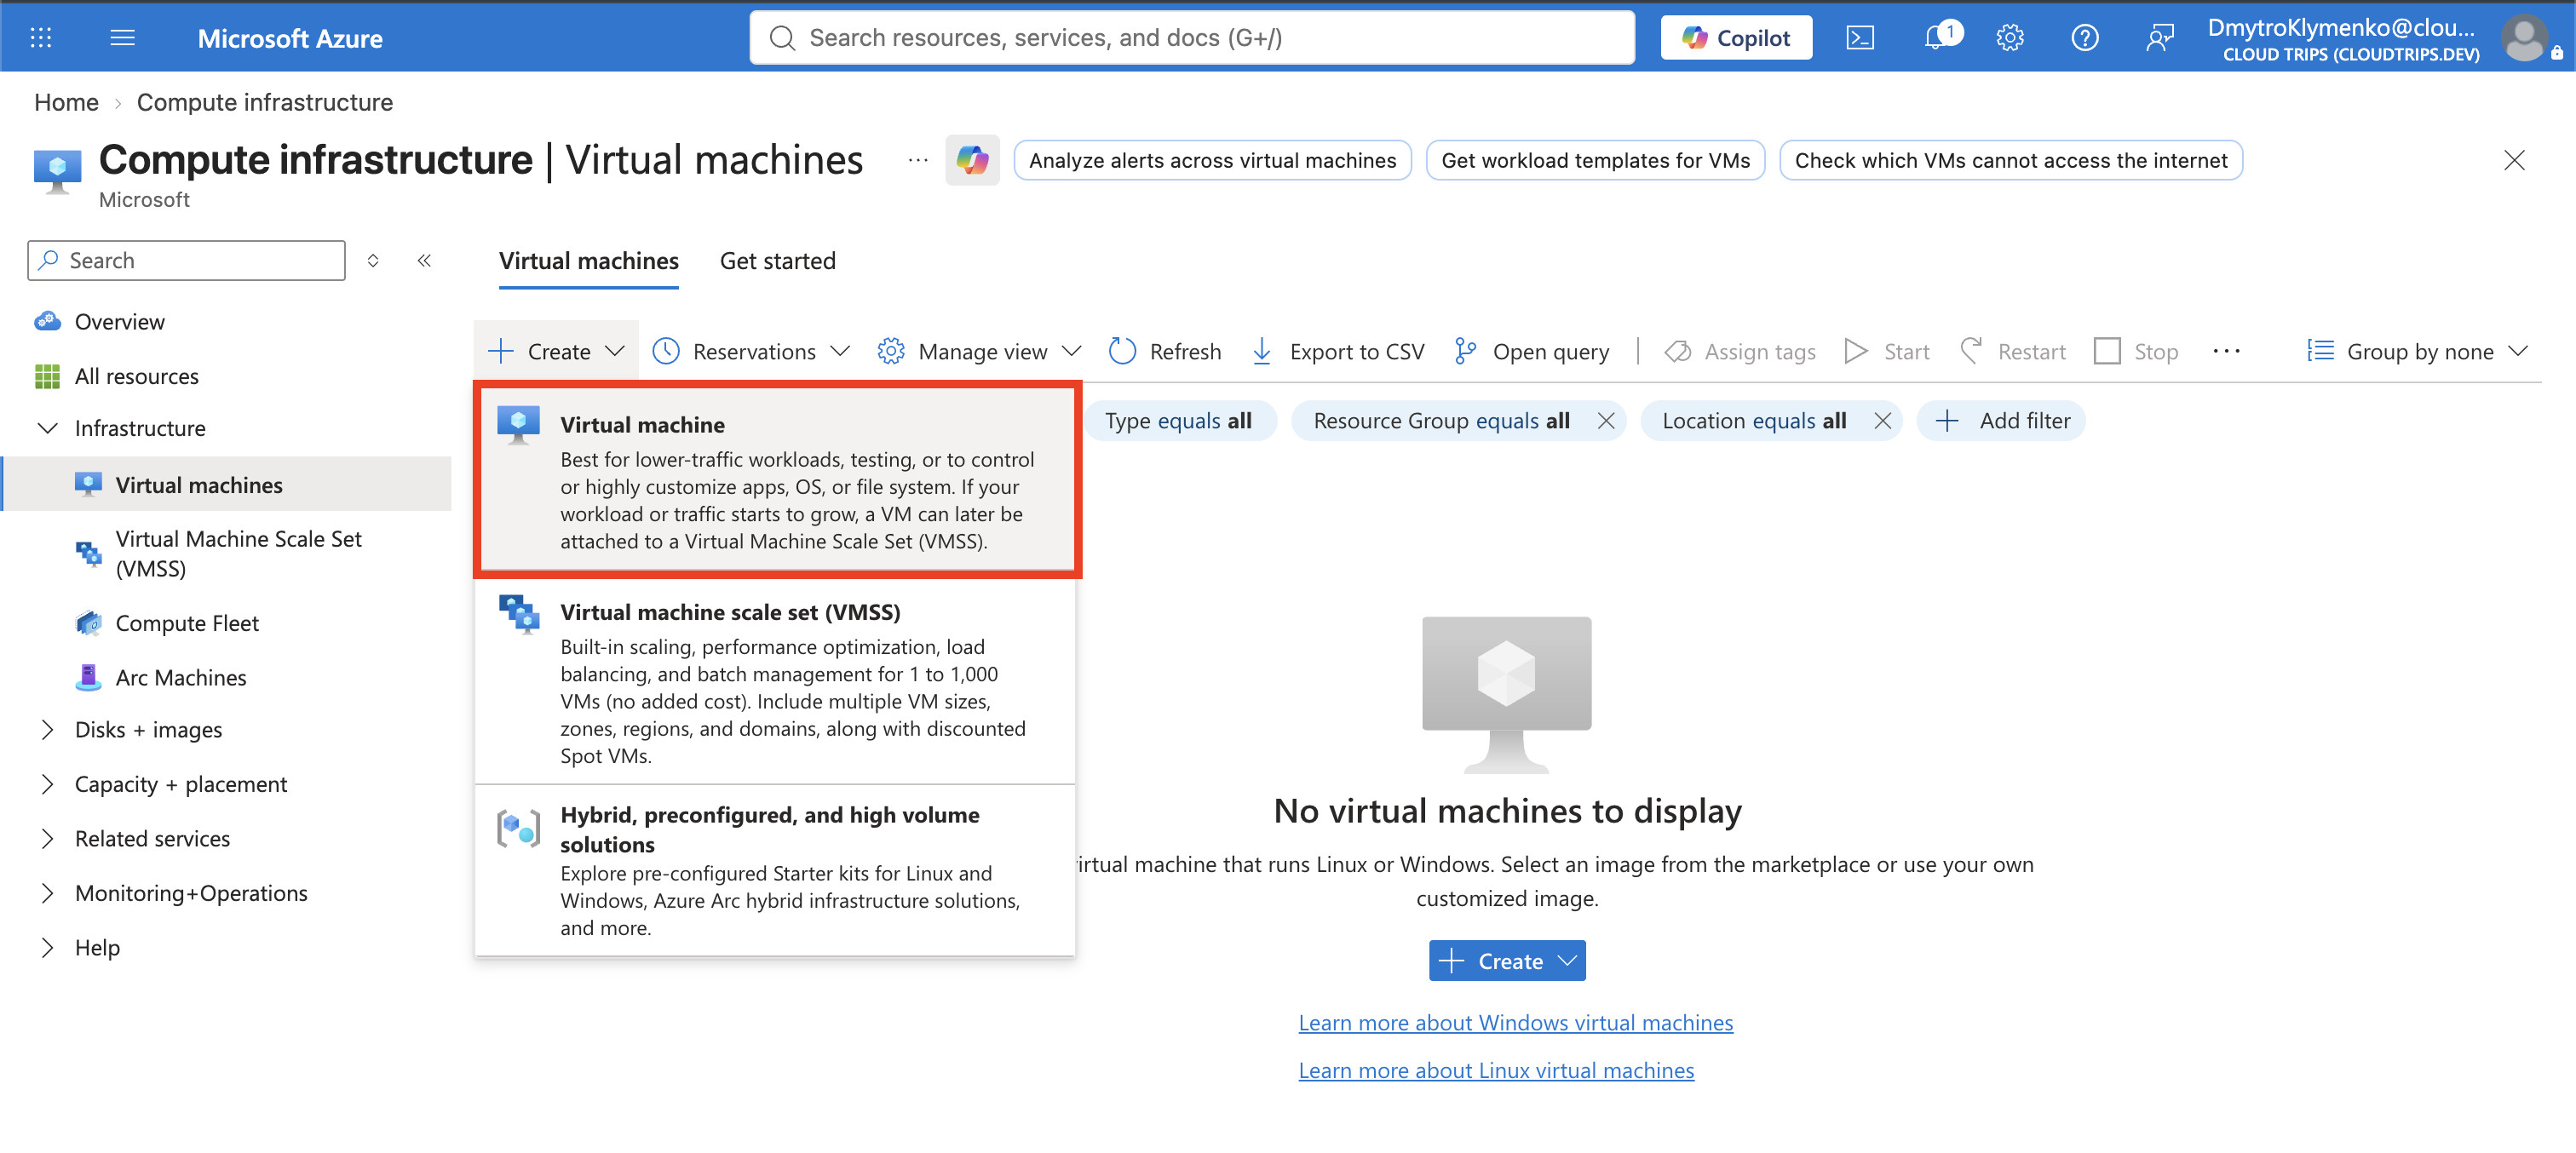Open Learn more about Linux virtual machines
2576x1153 pixels.
click(x=1496, y=1071)
